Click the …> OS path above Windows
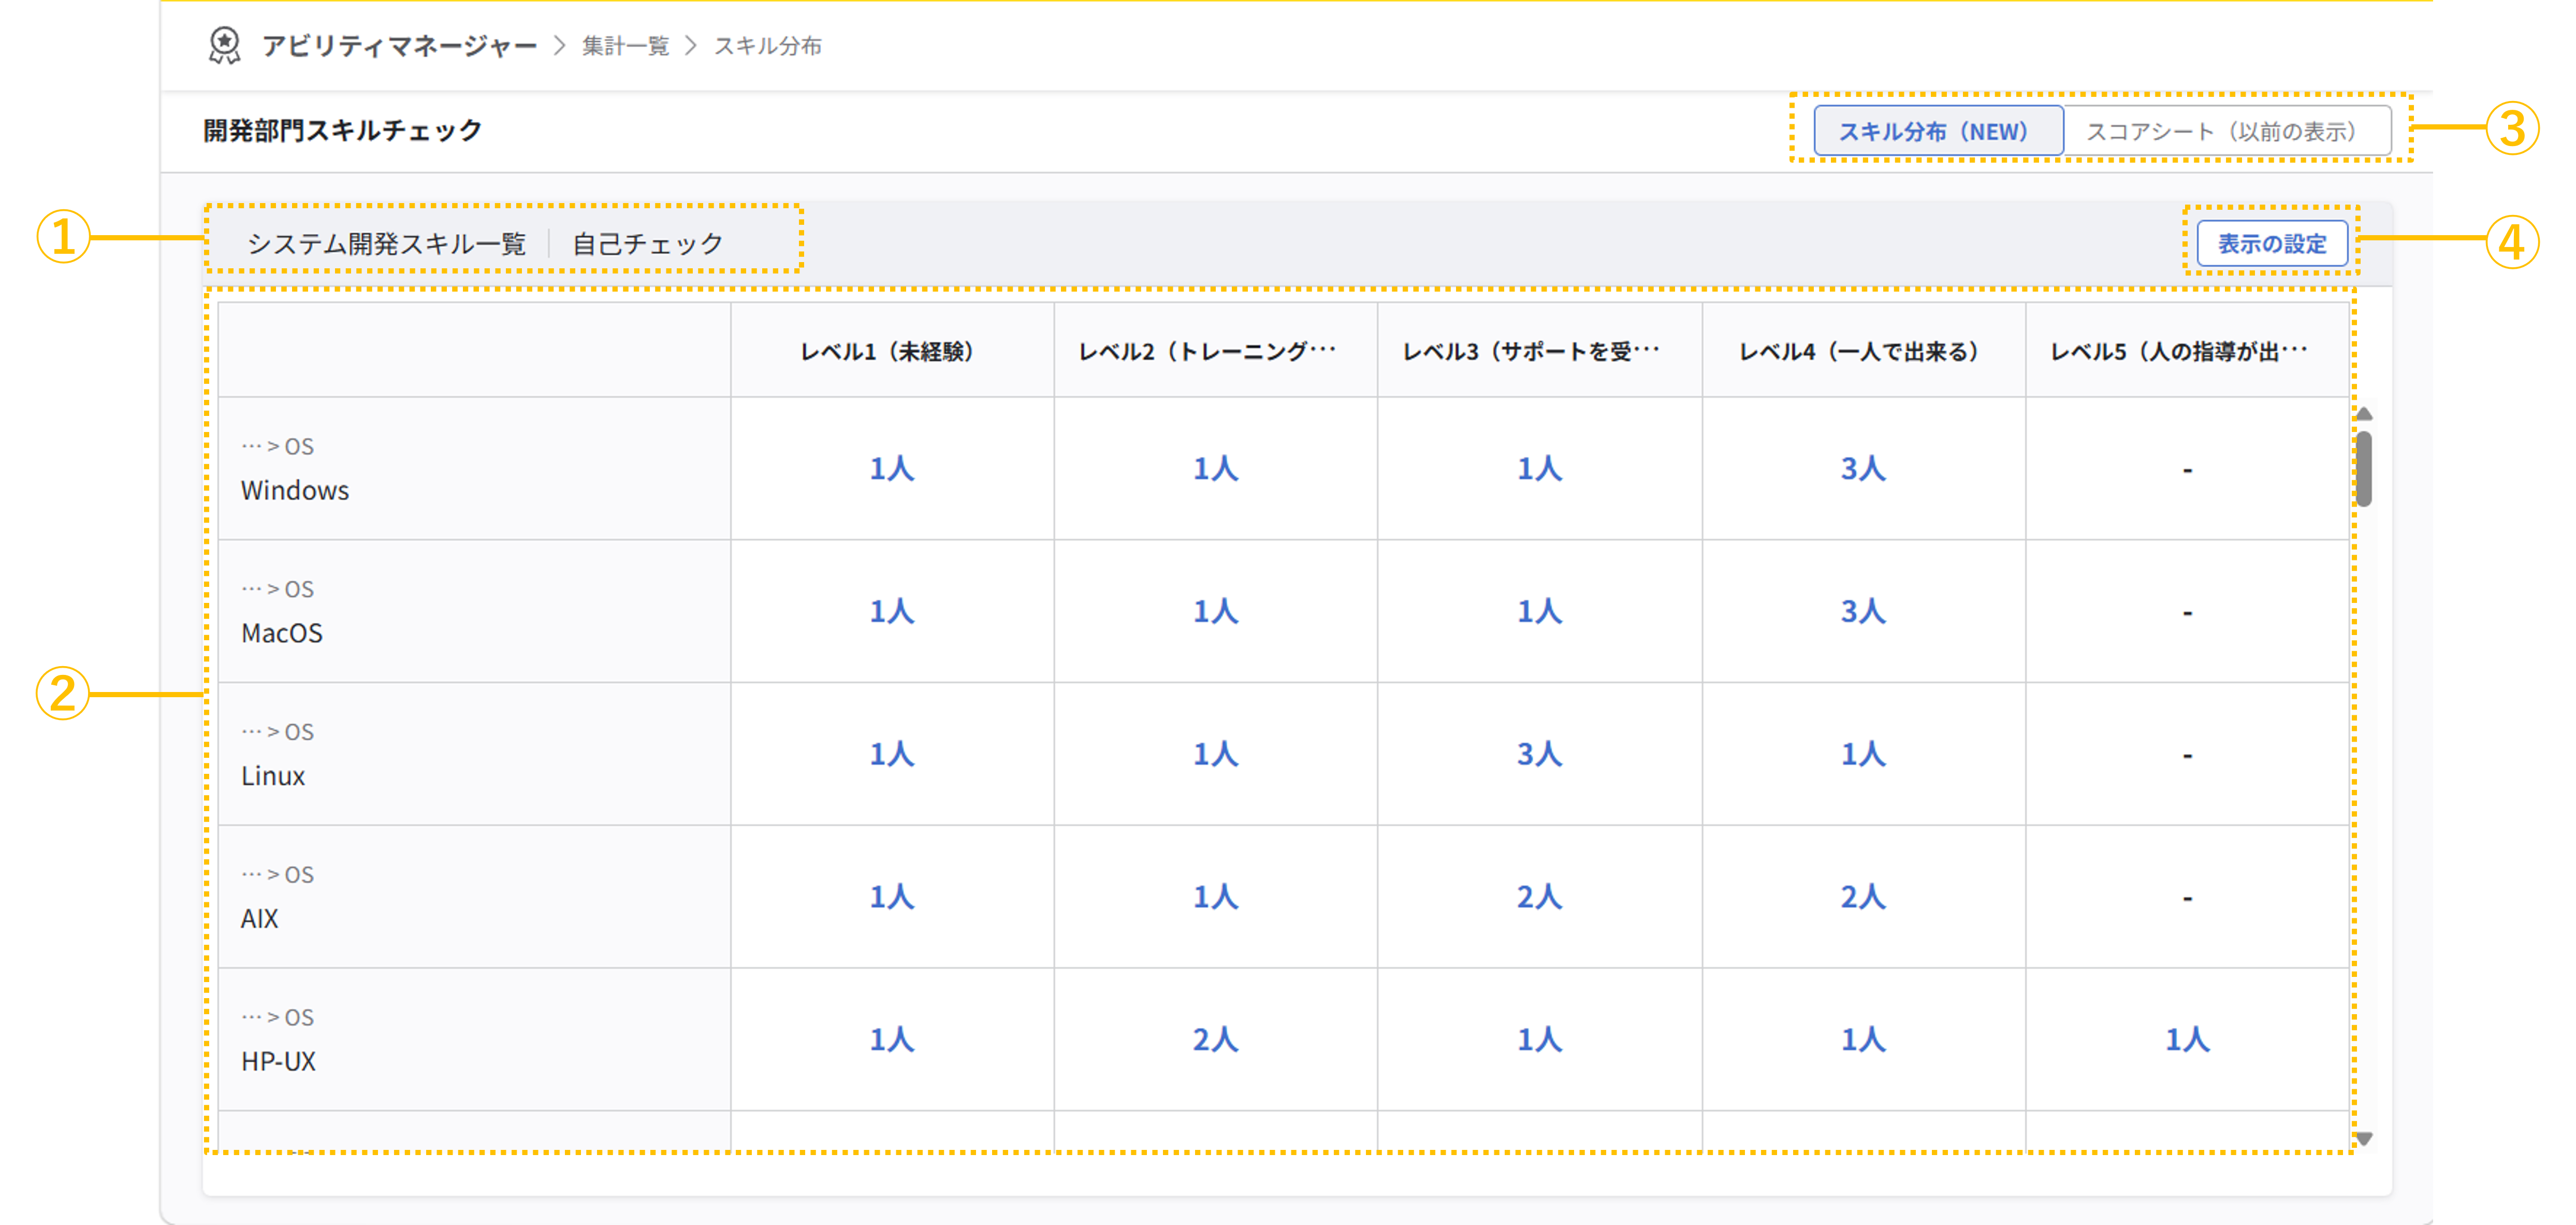 pyautogui.click(x=277, y=446)
